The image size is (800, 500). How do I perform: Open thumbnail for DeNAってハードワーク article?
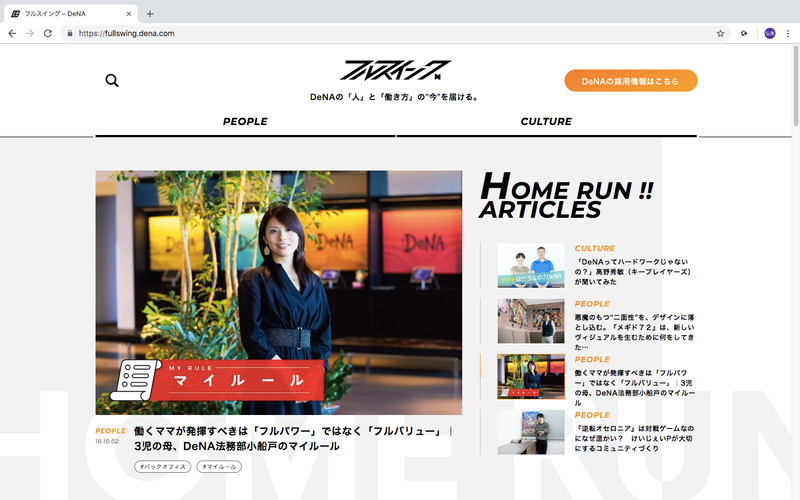531,265
